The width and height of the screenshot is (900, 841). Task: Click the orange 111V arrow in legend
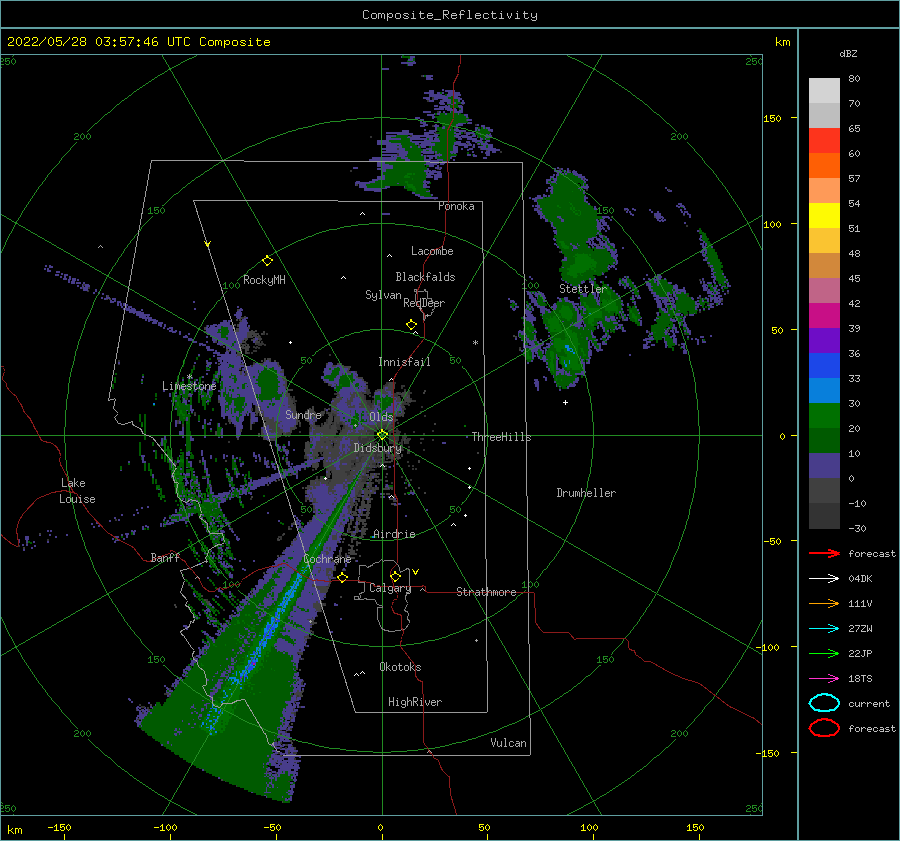[824, 603]
